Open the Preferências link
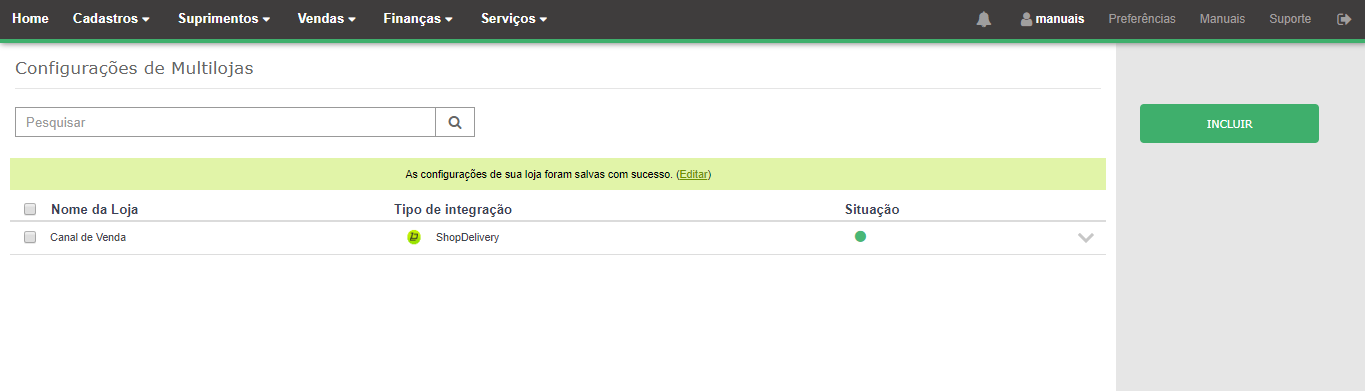This screenshot has width=1365, height=391. coord(1142,19)
